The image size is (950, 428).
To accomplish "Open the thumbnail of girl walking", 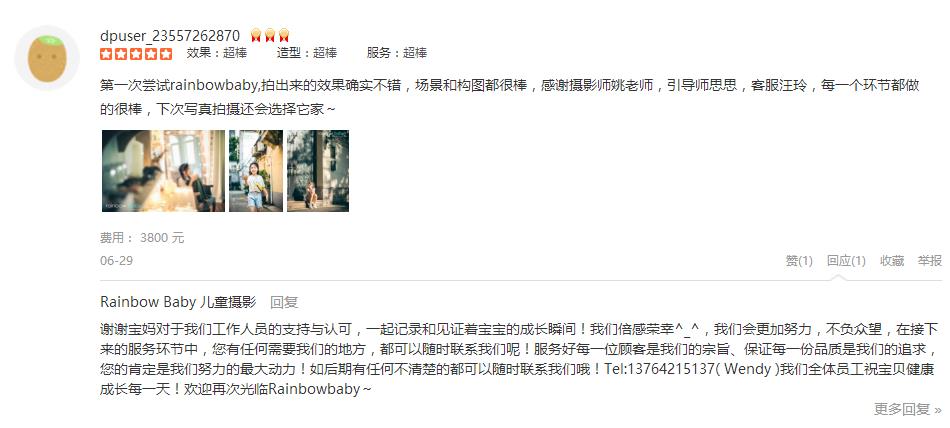I will coord(256,171).
